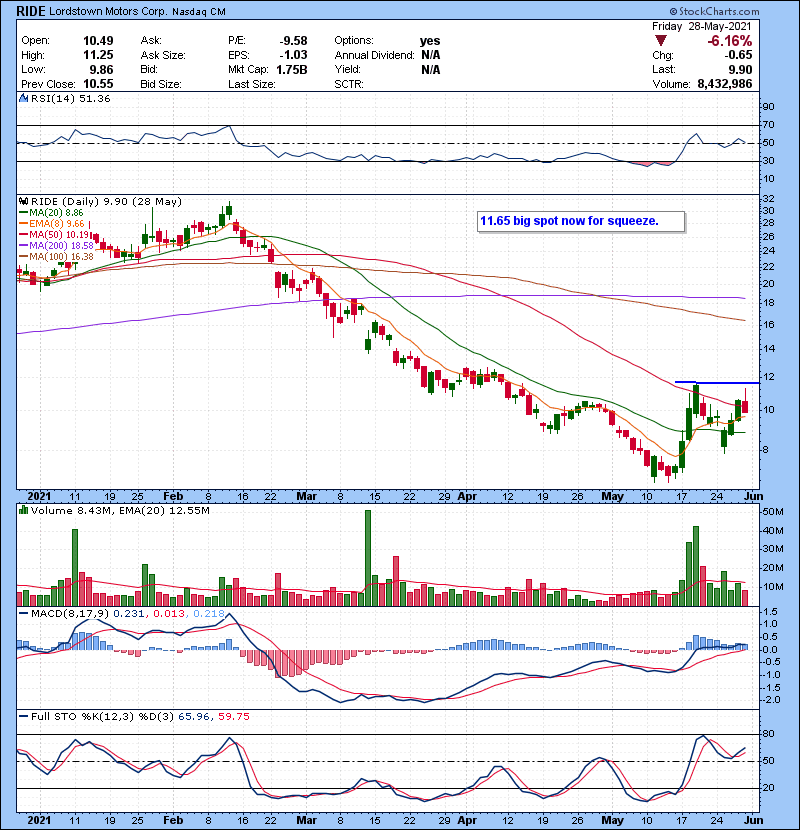800x830 pixels.
Task: Click the Jun label on price chart axis
Action: (753, 497)
